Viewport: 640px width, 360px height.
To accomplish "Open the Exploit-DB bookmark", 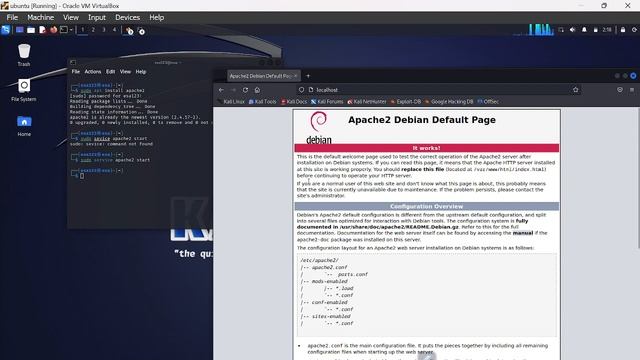I will point(406,102).
